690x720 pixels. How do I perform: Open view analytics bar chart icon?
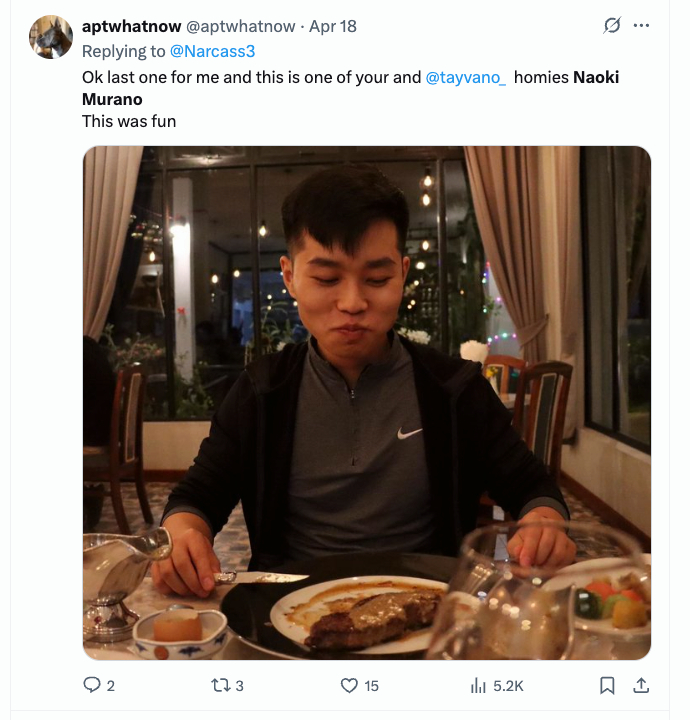click(x=478, y=685)
